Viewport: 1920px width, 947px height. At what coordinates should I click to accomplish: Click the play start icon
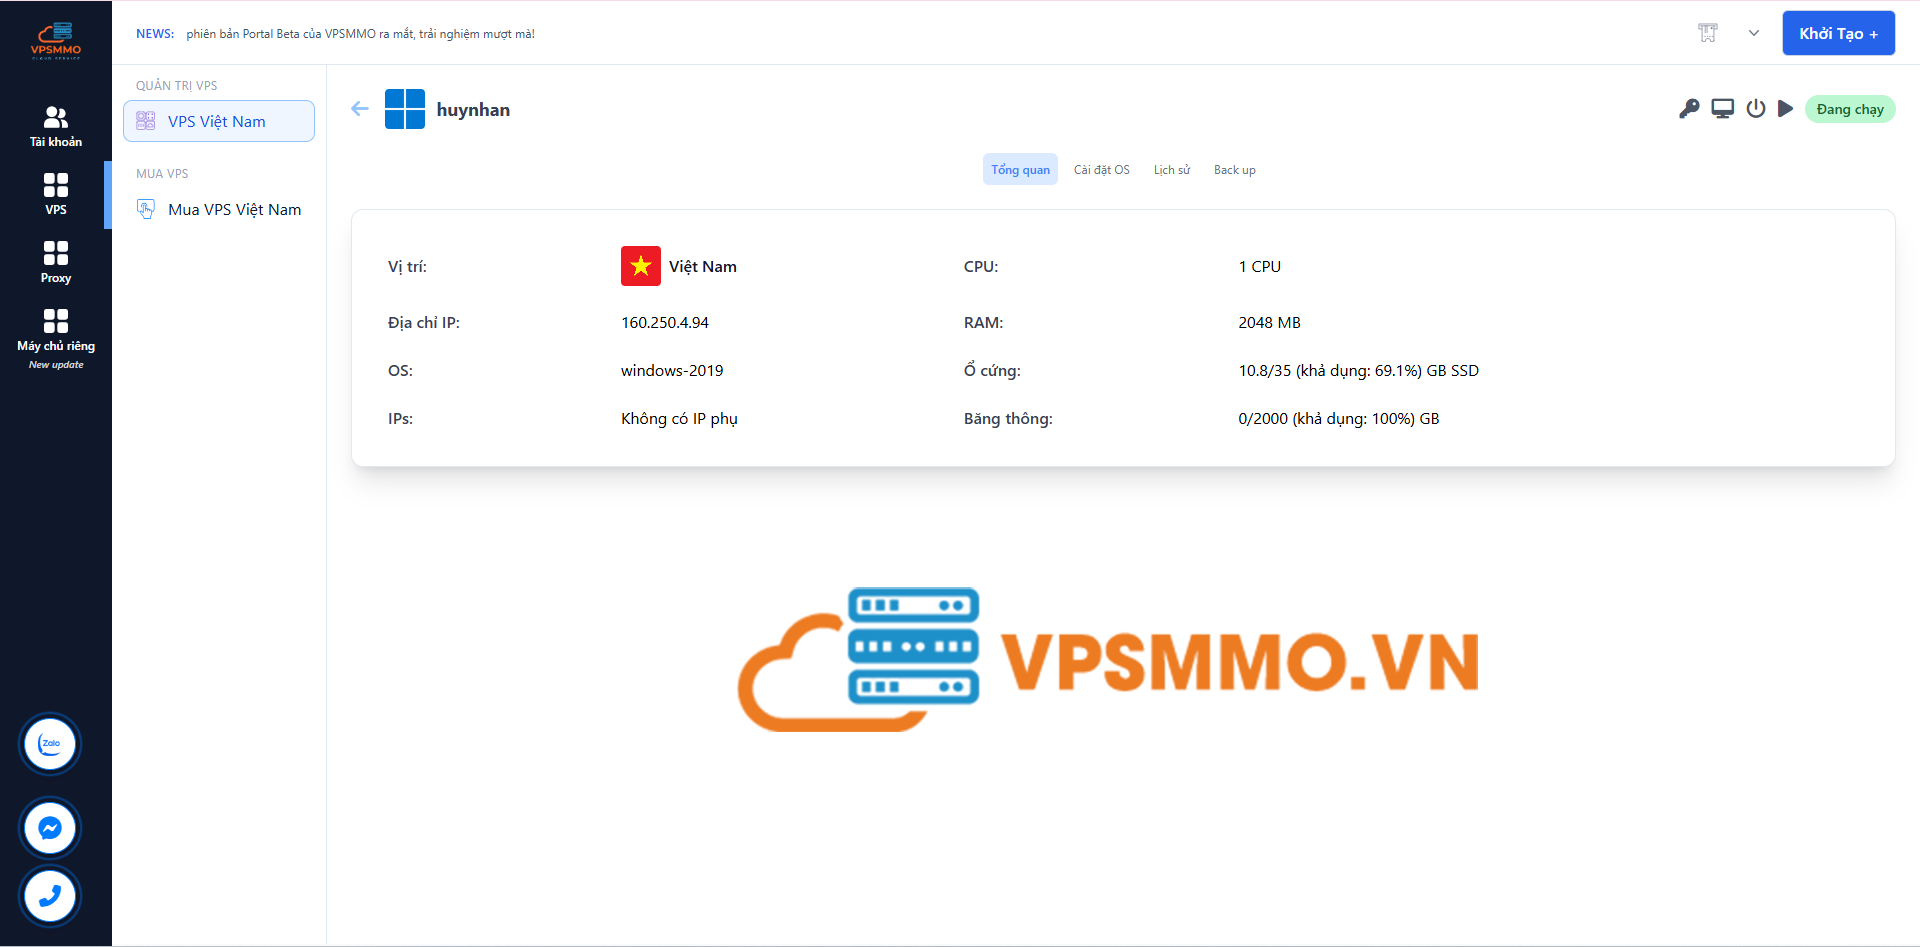coord(1785,109)
